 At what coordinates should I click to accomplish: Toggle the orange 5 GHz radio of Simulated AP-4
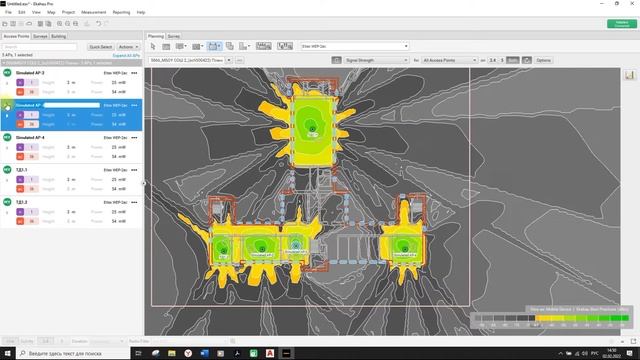[x=20, y=156]
